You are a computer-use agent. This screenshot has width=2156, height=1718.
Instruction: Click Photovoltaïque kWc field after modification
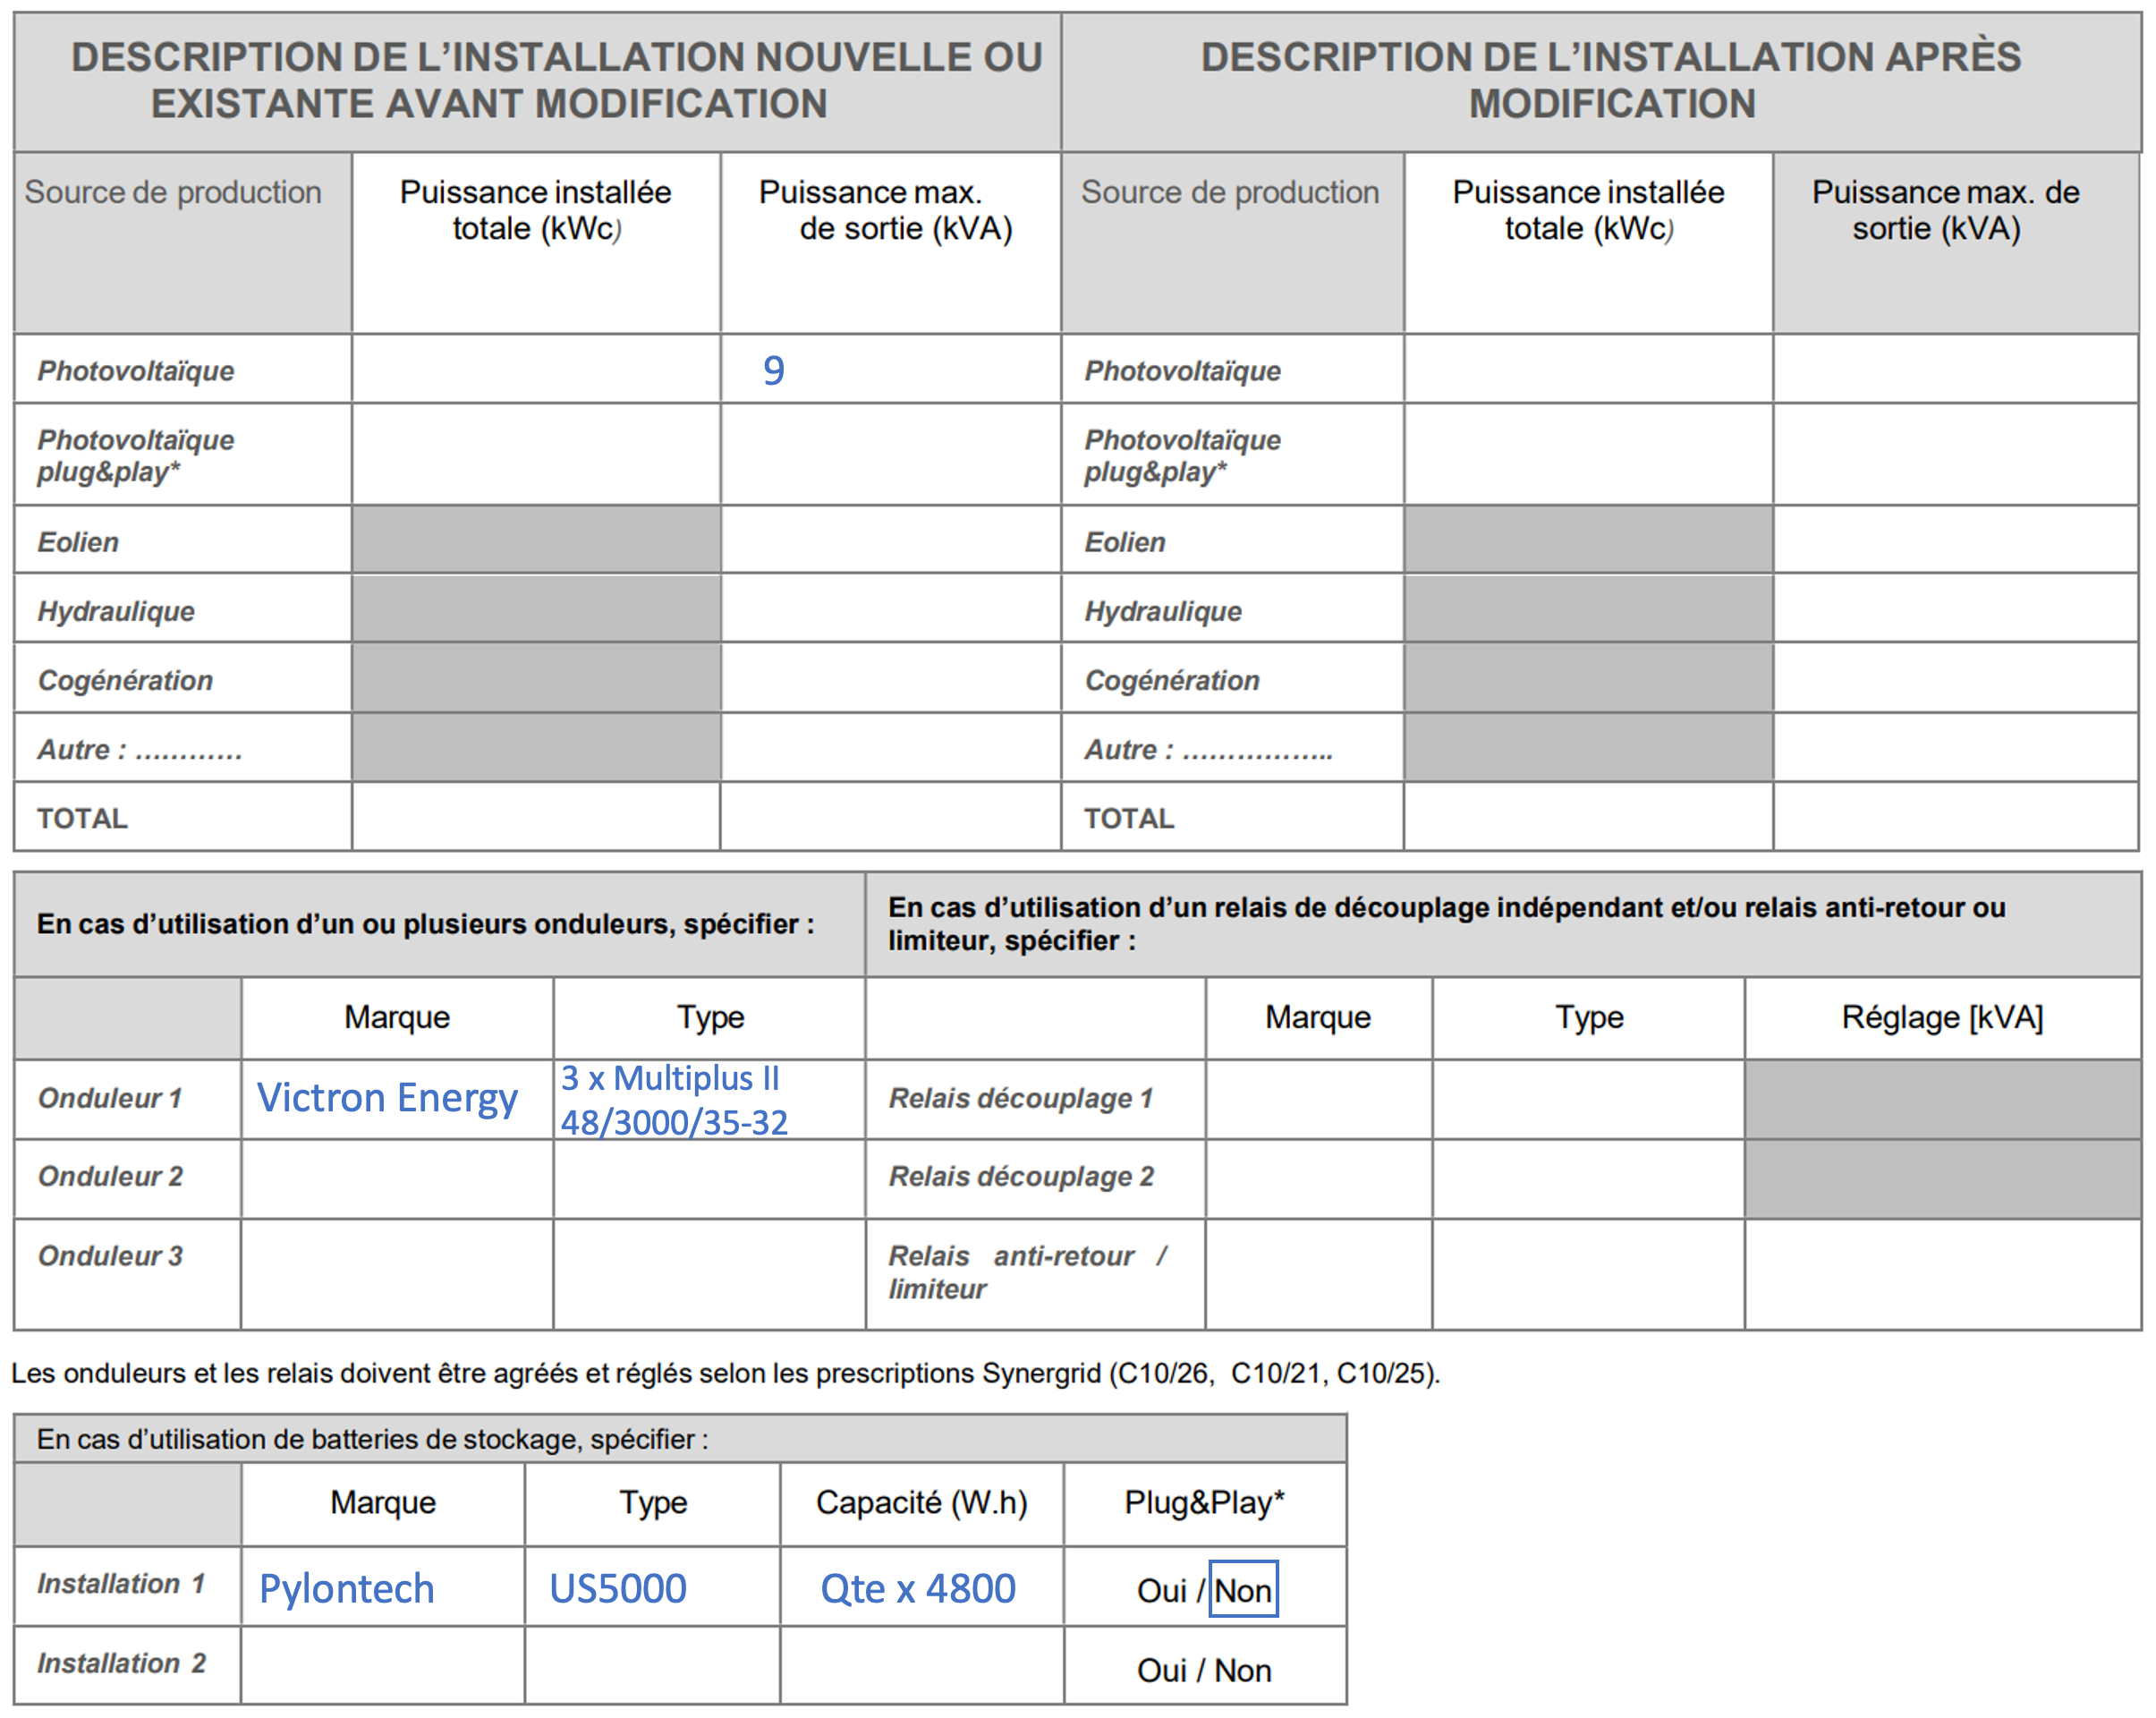1588,369
